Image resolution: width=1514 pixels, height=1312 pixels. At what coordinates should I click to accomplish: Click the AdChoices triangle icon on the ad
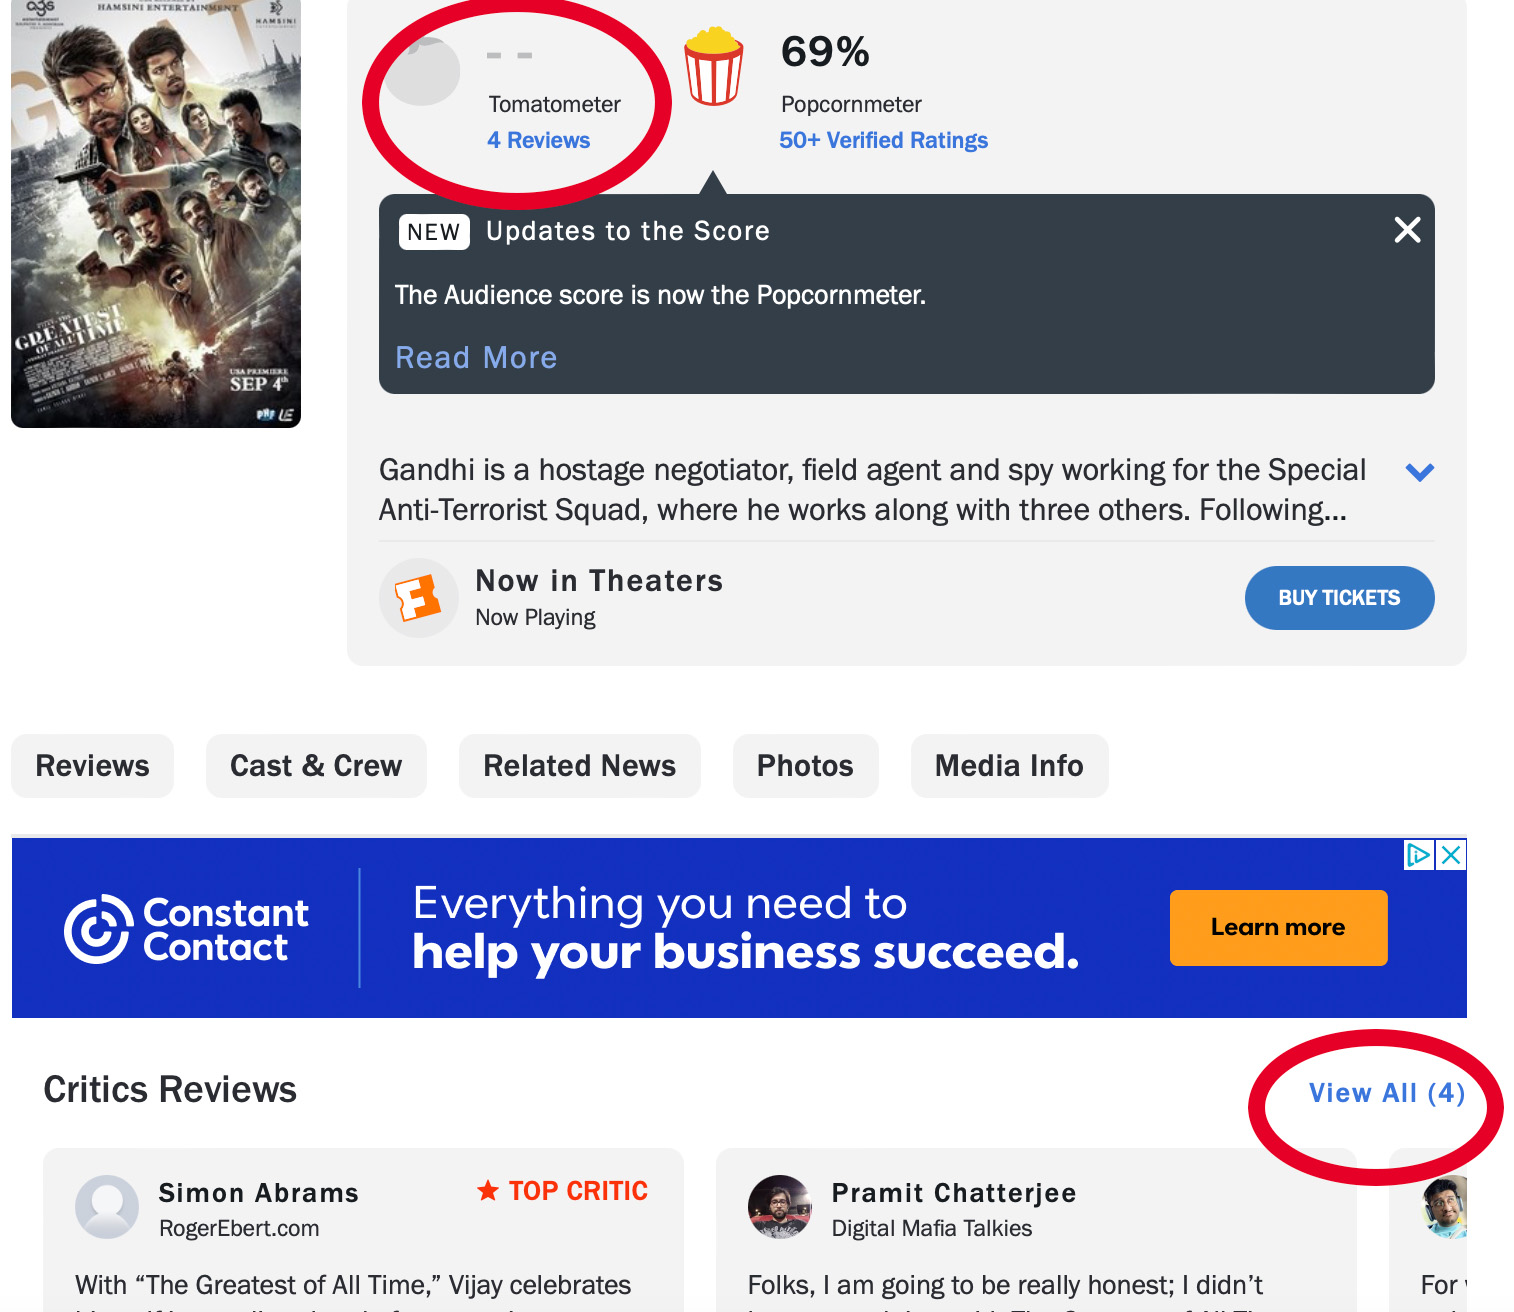click(1418, 855)
